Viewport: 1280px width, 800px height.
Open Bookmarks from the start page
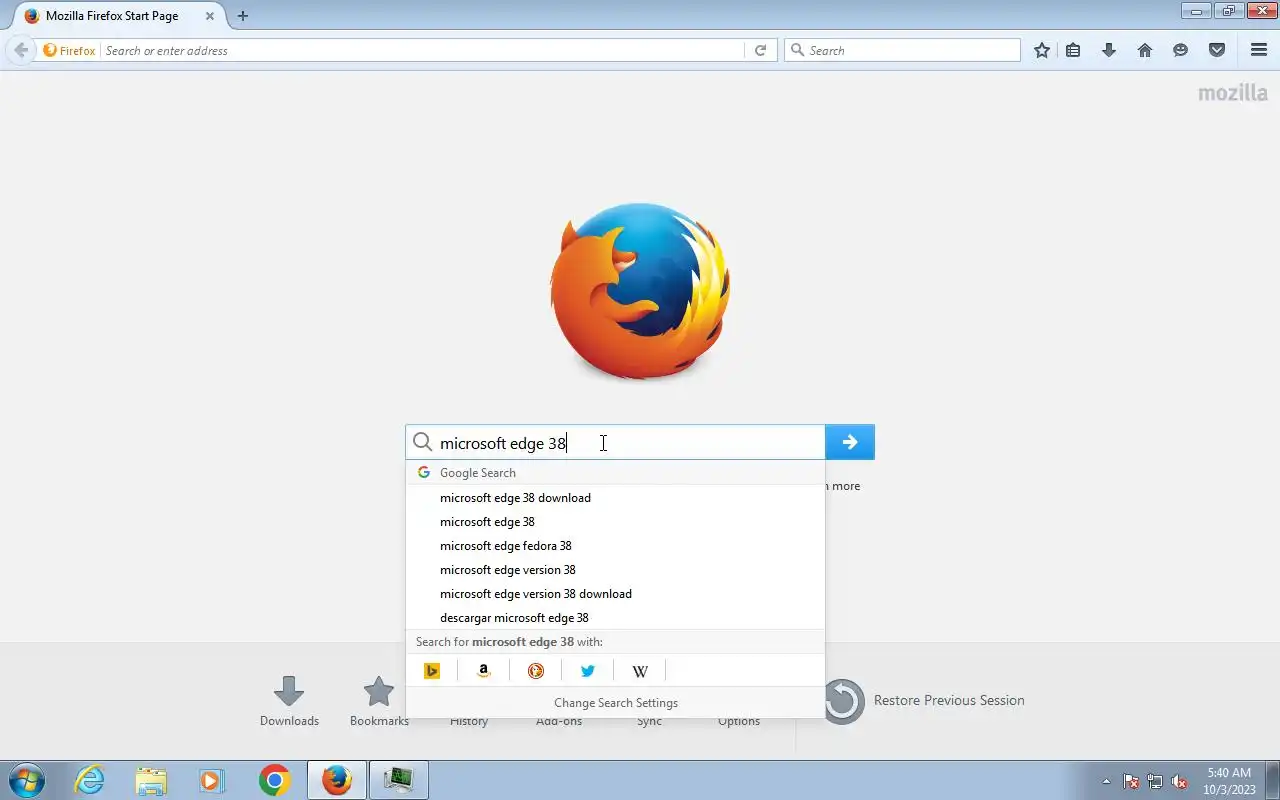[x=379, y=701]
